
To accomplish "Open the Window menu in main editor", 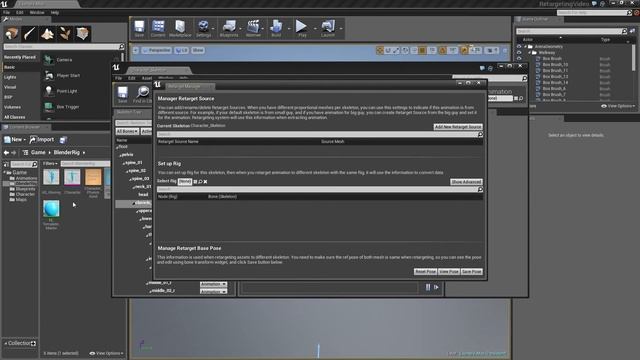I will point(37,13).
